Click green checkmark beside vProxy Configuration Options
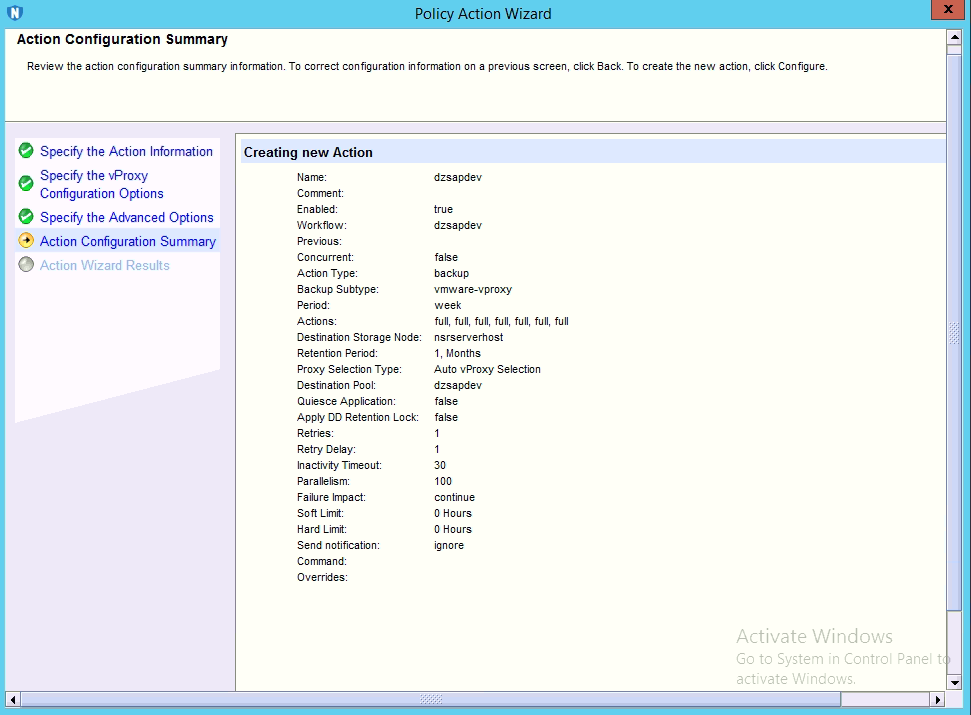Image resolution: width=971 pixels, height=715 pixels. click(26, 184)
